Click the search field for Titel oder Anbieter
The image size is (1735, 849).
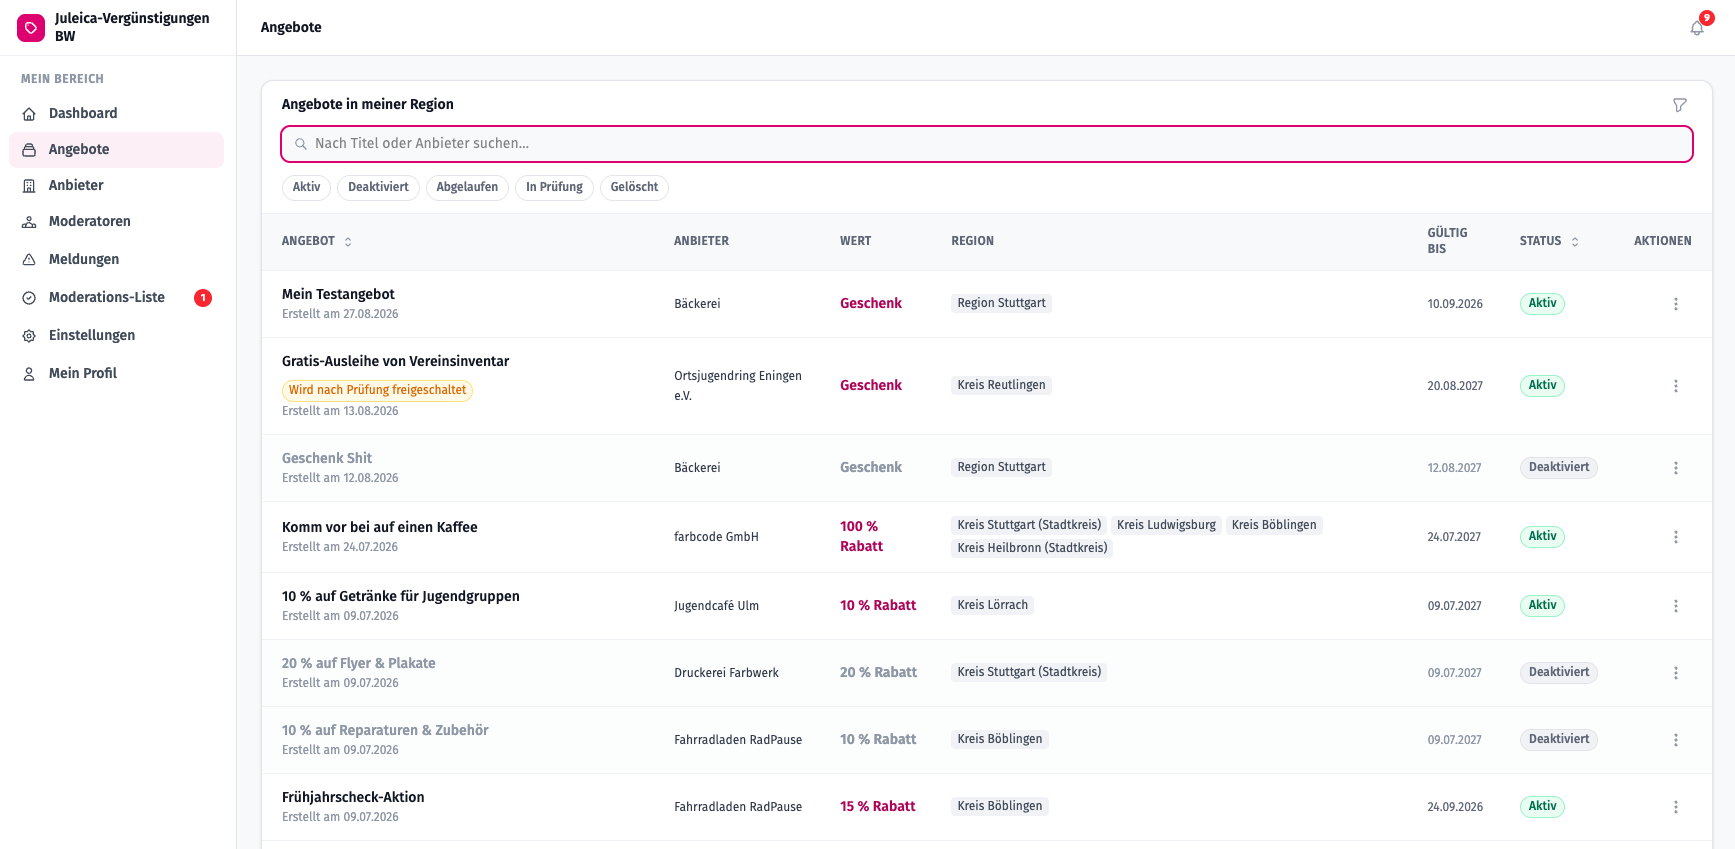coord(987,144)
